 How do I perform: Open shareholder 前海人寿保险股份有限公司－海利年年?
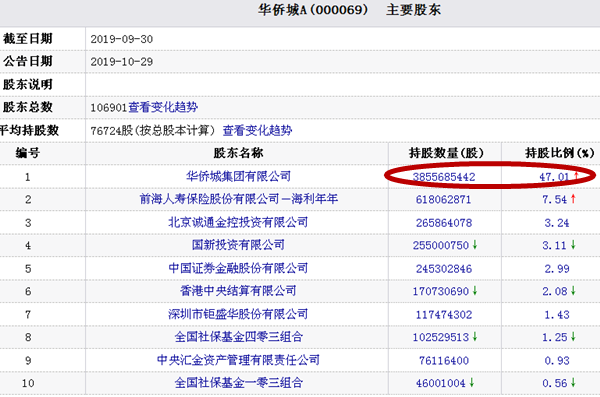238,199
